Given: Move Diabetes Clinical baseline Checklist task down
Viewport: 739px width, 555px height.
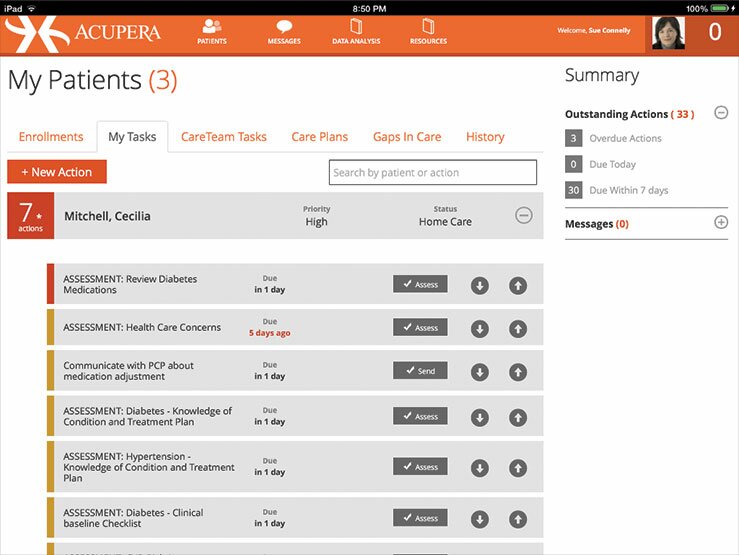Looking at the screenshot, I should click(480, 519).
